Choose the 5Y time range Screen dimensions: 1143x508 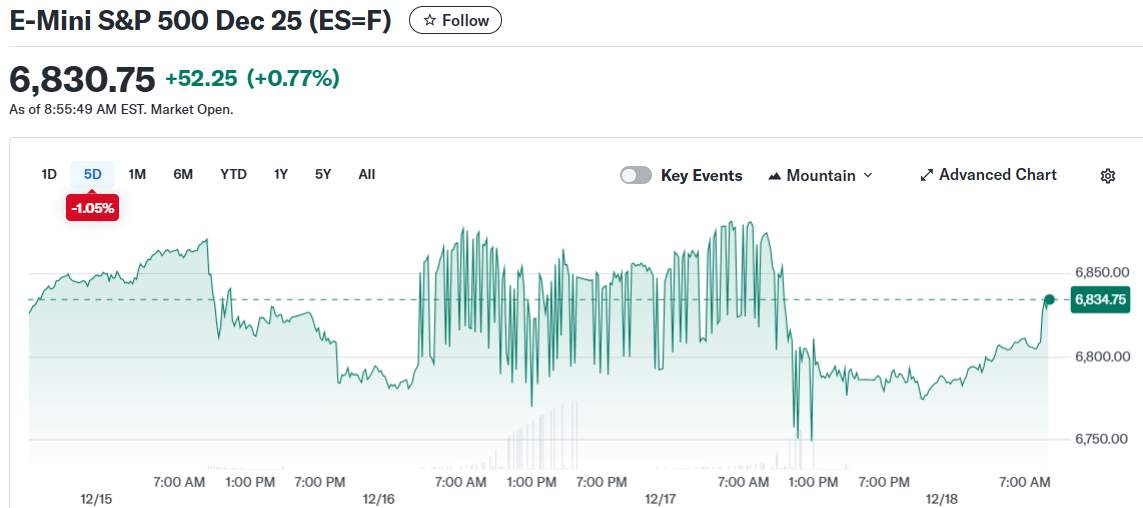point(323,174)
